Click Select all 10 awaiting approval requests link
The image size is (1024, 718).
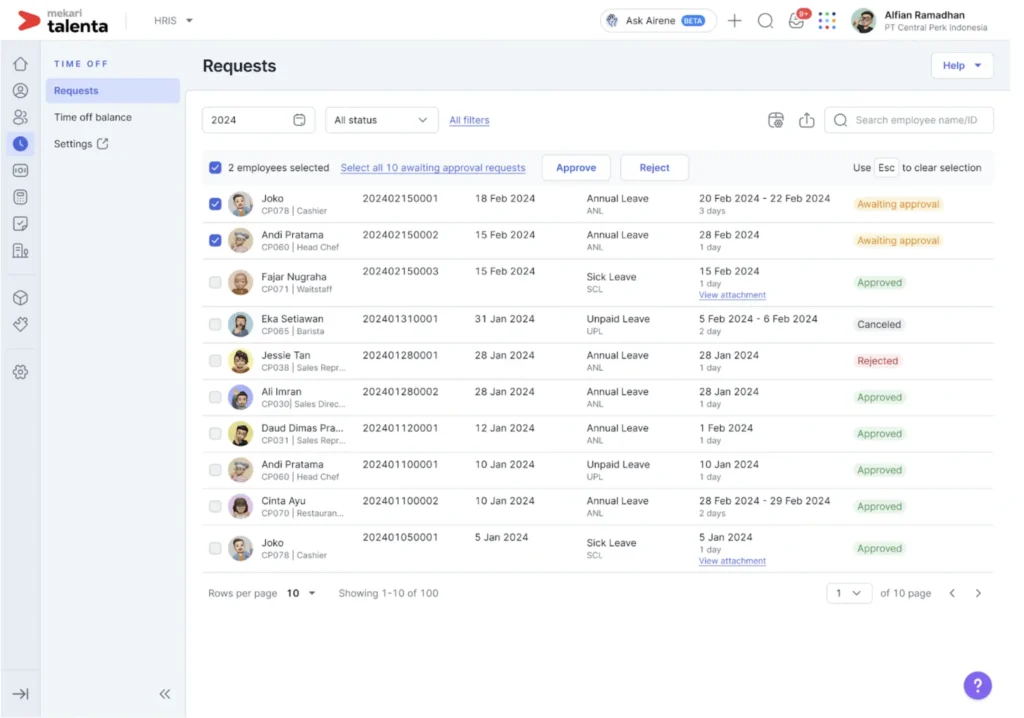[x=432, y=168]
